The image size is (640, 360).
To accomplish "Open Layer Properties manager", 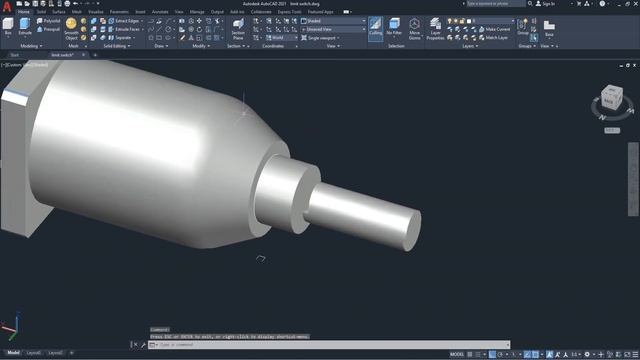I will tap(435, 29).
